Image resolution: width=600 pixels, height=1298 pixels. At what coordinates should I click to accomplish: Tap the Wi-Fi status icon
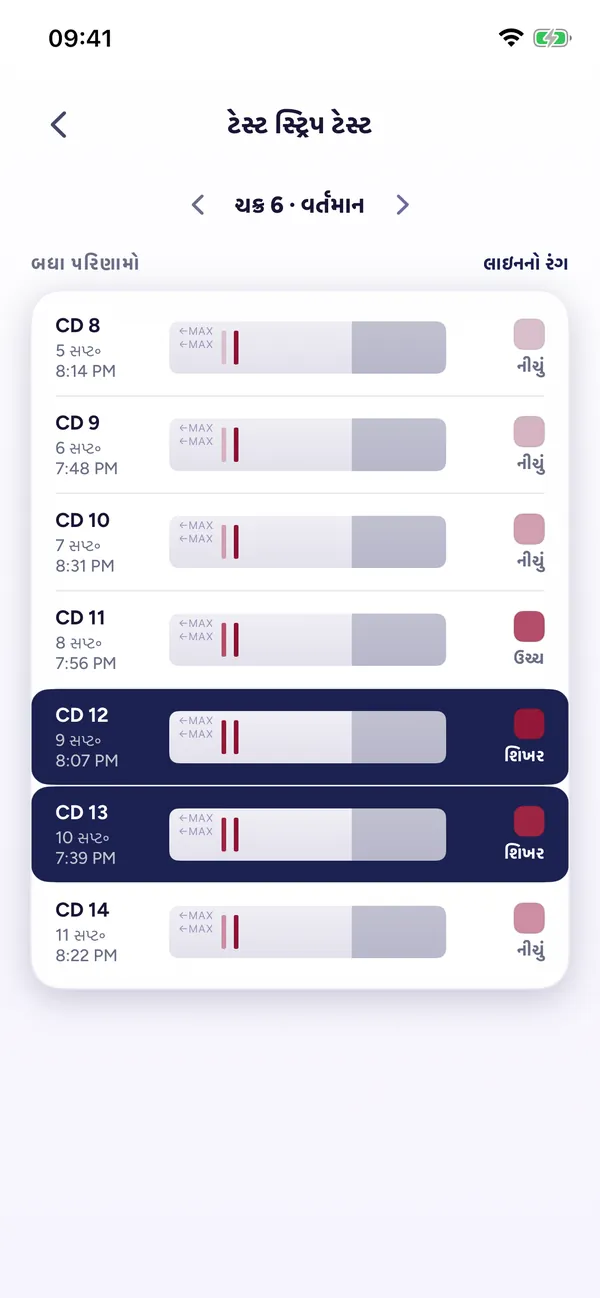point(511,38)
